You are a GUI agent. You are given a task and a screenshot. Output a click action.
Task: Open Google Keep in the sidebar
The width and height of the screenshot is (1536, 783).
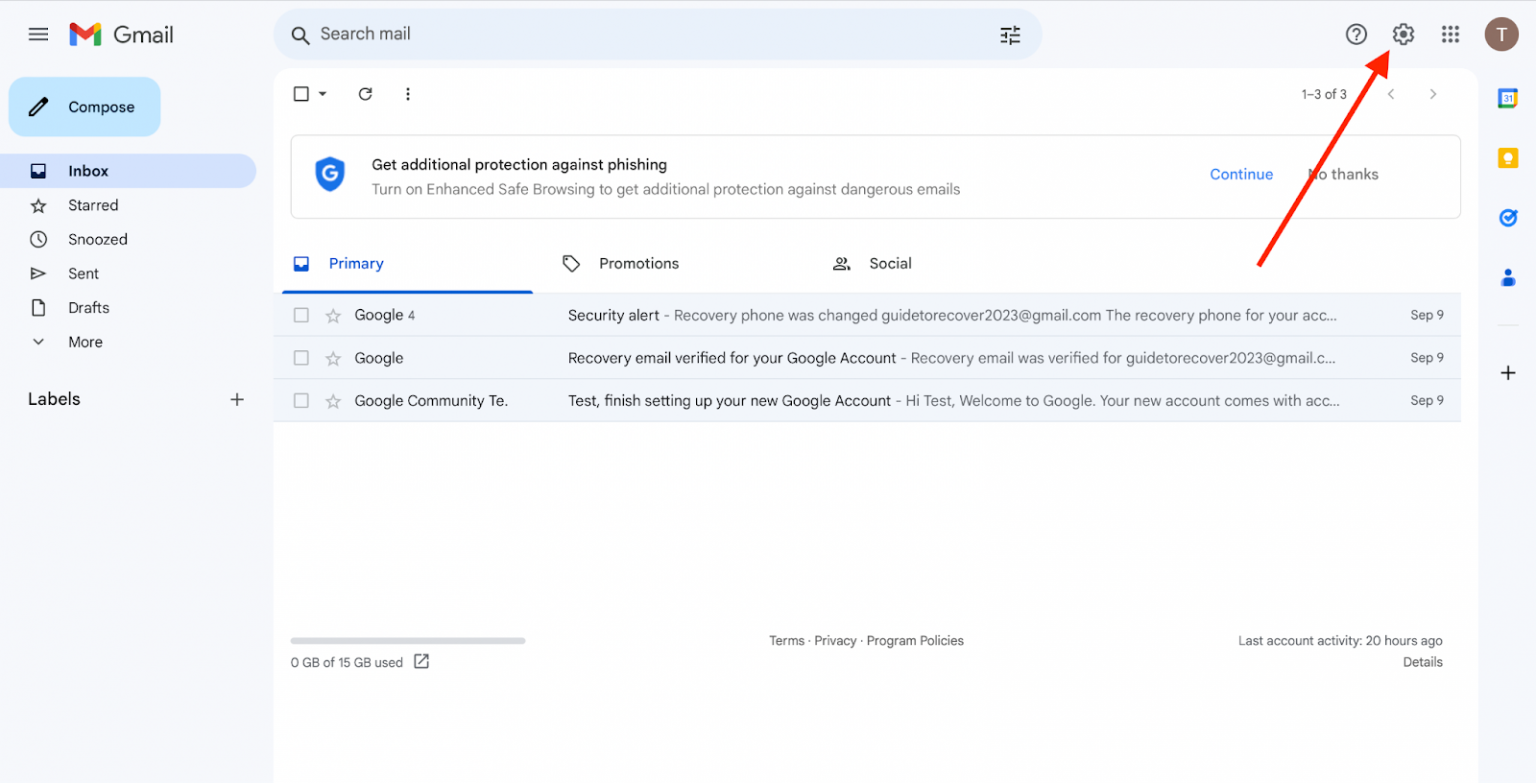tap(1508, 158)
